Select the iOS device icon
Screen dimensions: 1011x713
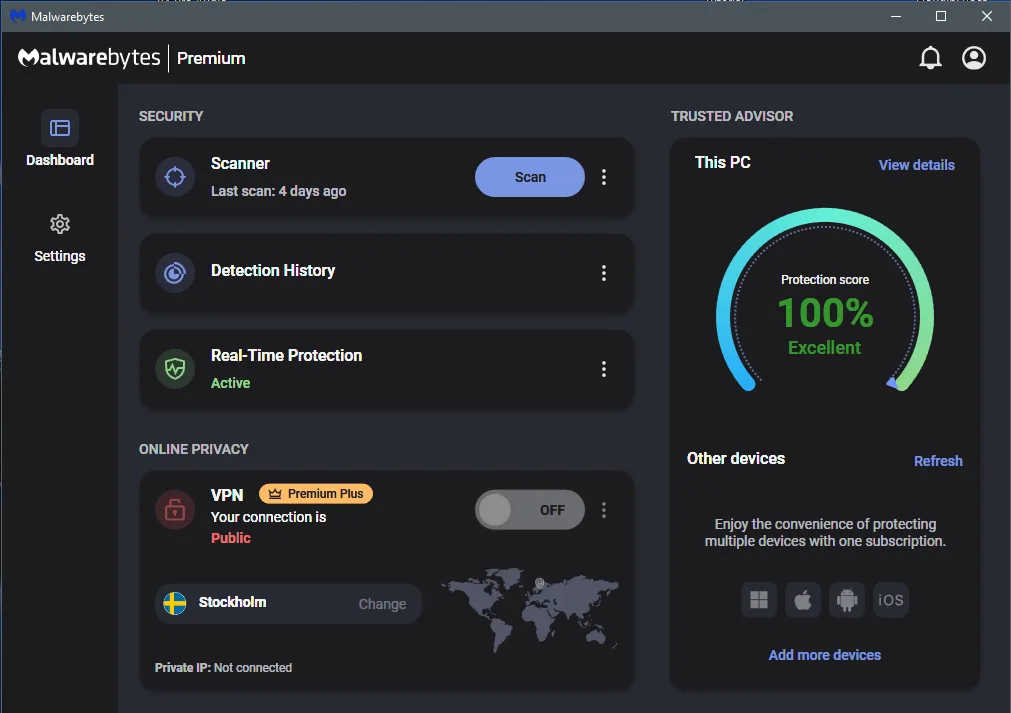[x=890, y=600]
